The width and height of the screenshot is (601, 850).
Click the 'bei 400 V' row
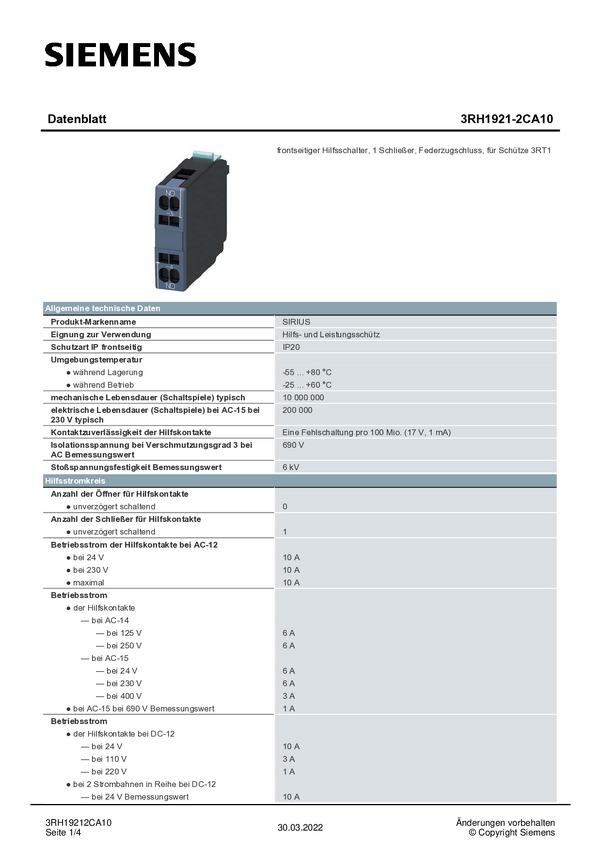tap(119, 696)
